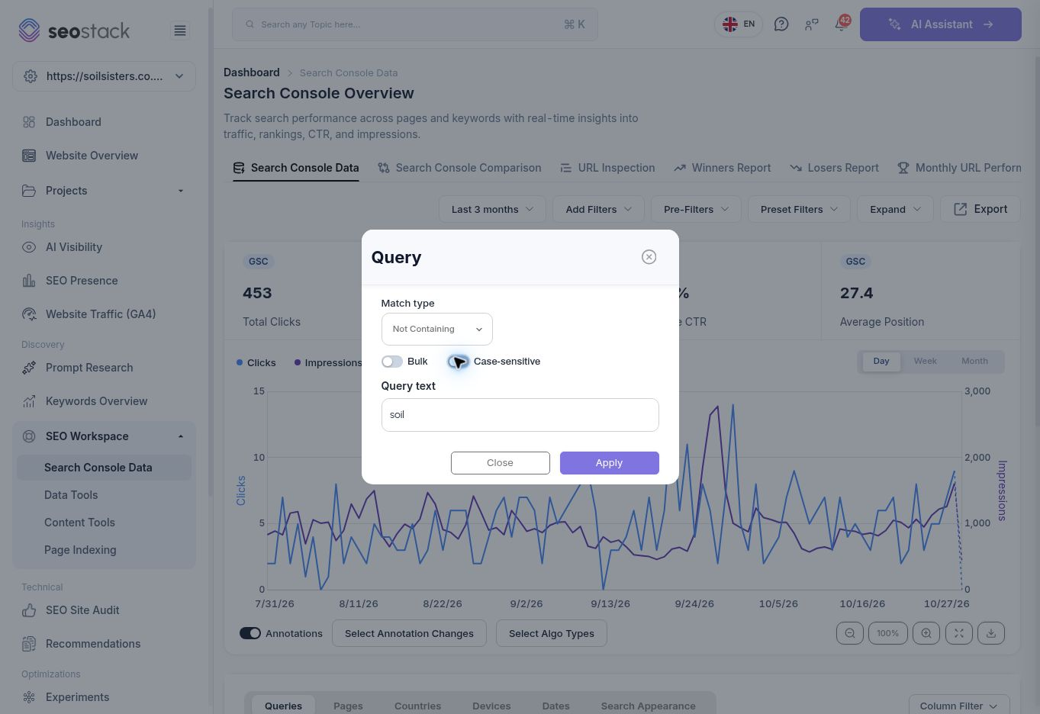Open the notifications bell icon
Screen dimensions: 1040x714
[841, 24]
